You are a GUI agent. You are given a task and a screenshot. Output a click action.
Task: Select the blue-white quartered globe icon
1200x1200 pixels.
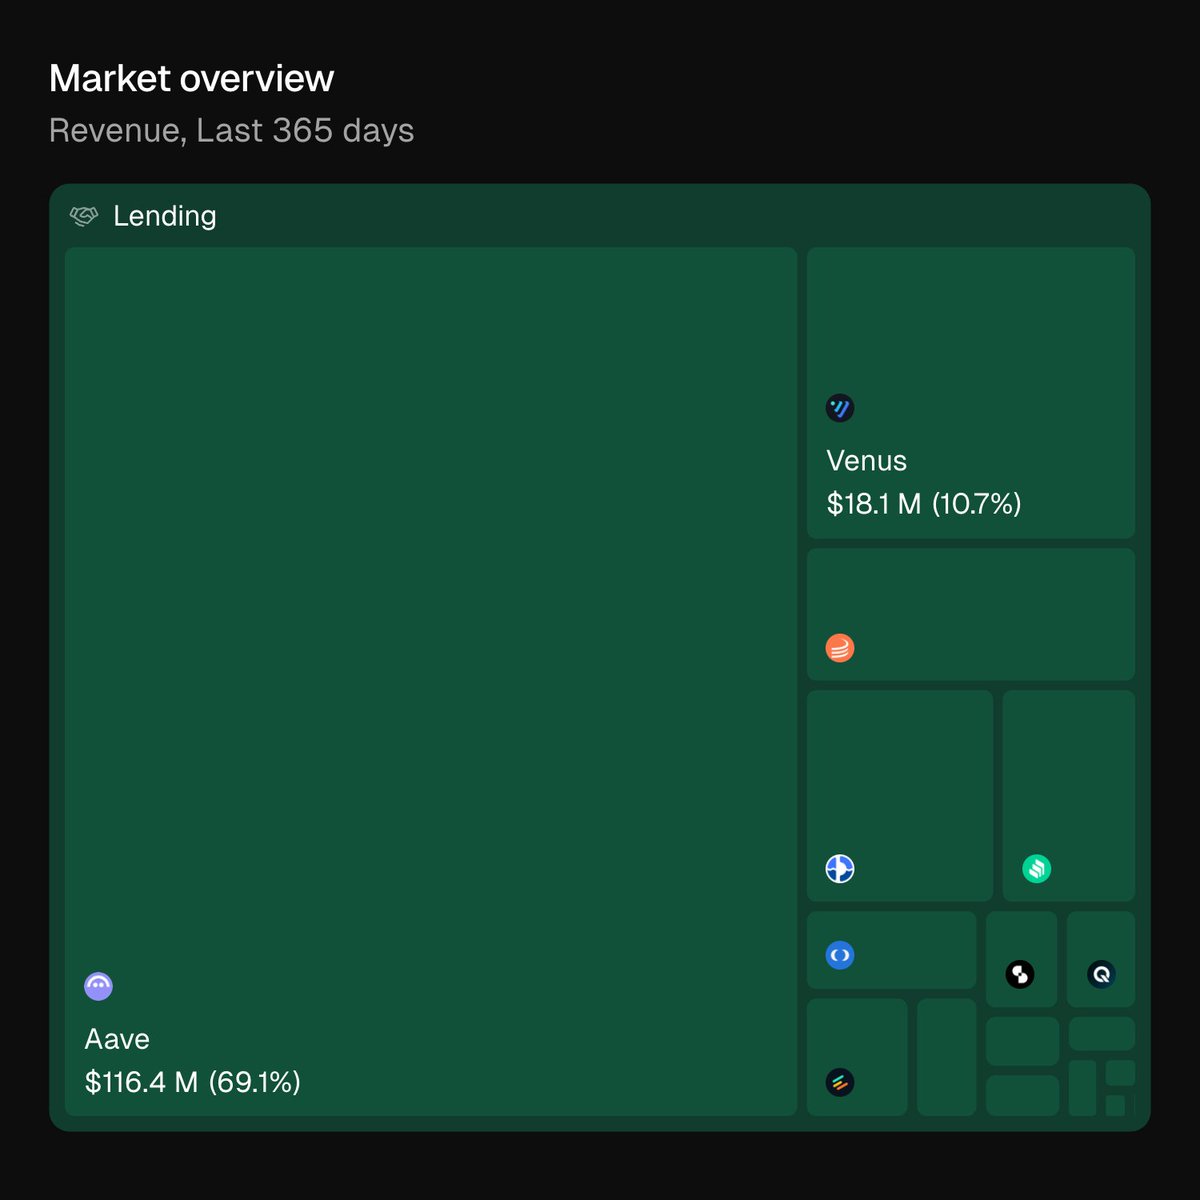tap(840, 869)
